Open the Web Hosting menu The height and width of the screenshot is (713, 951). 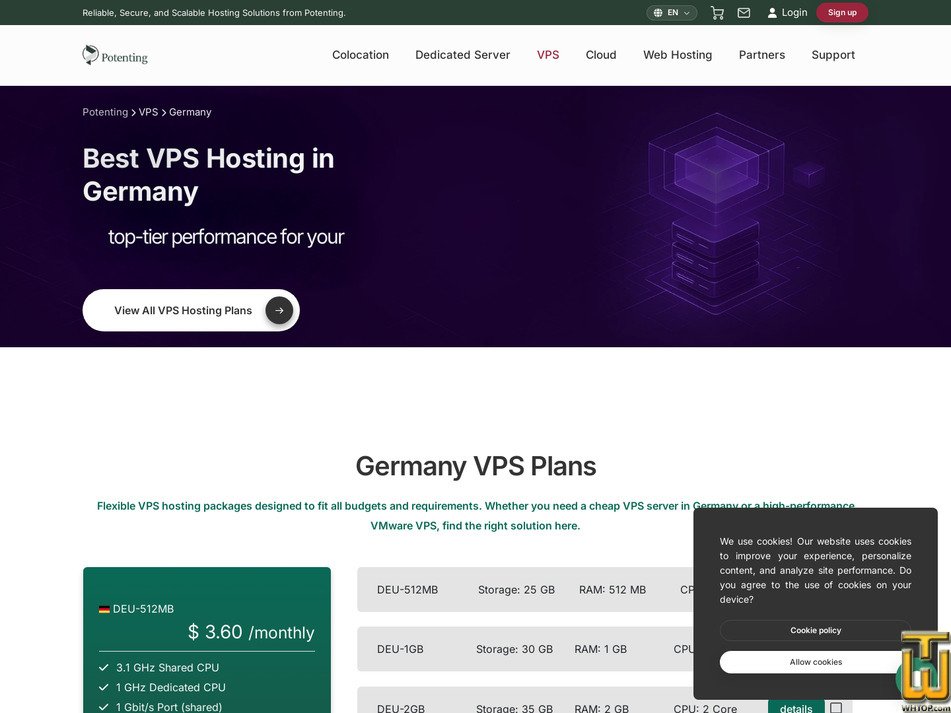[x=677, y=55]
